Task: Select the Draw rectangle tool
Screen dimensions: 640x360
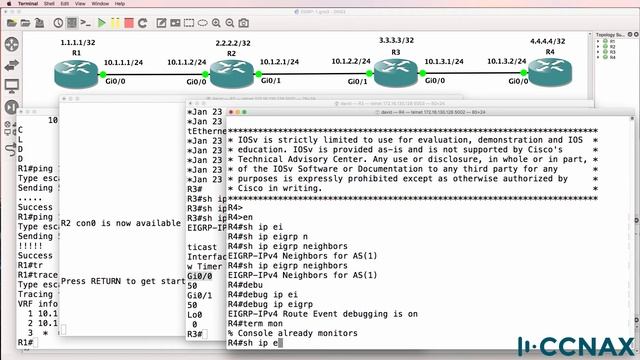Action: (189, 23)
